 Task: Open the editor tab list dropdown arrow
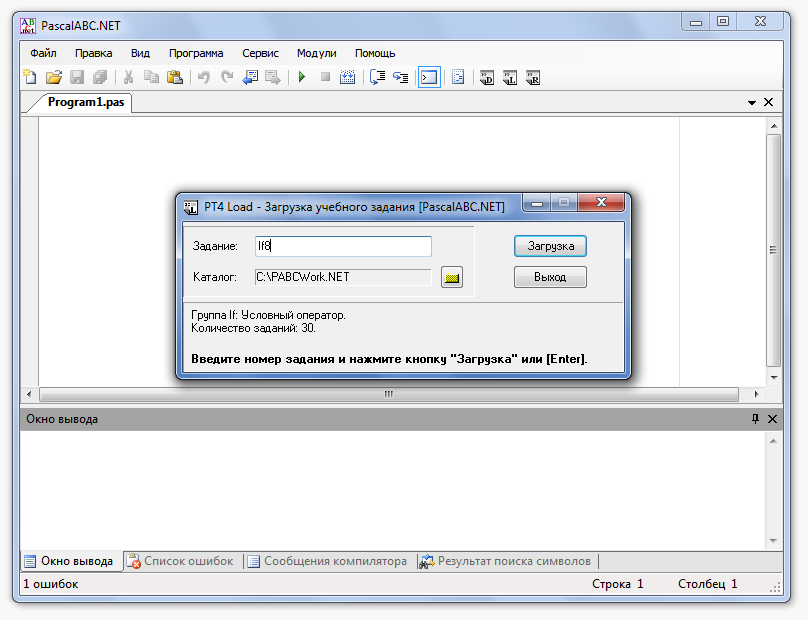752,102
